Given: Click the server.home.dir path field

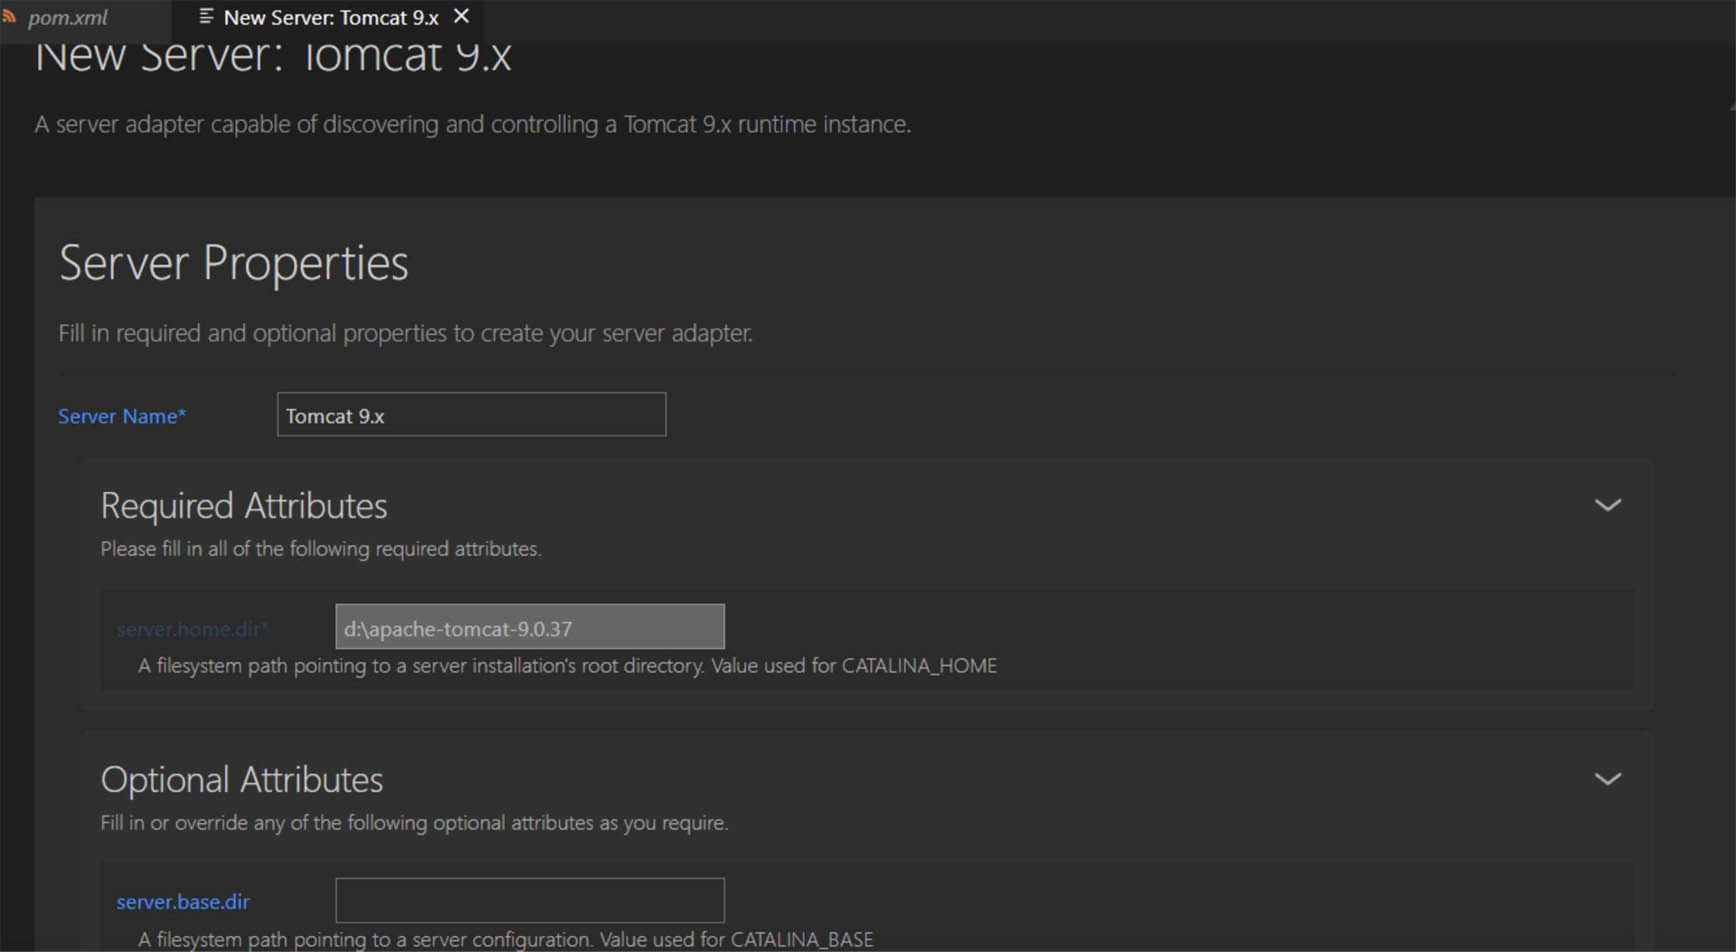Looking at the screenshot, I should (x=530, y=627).
